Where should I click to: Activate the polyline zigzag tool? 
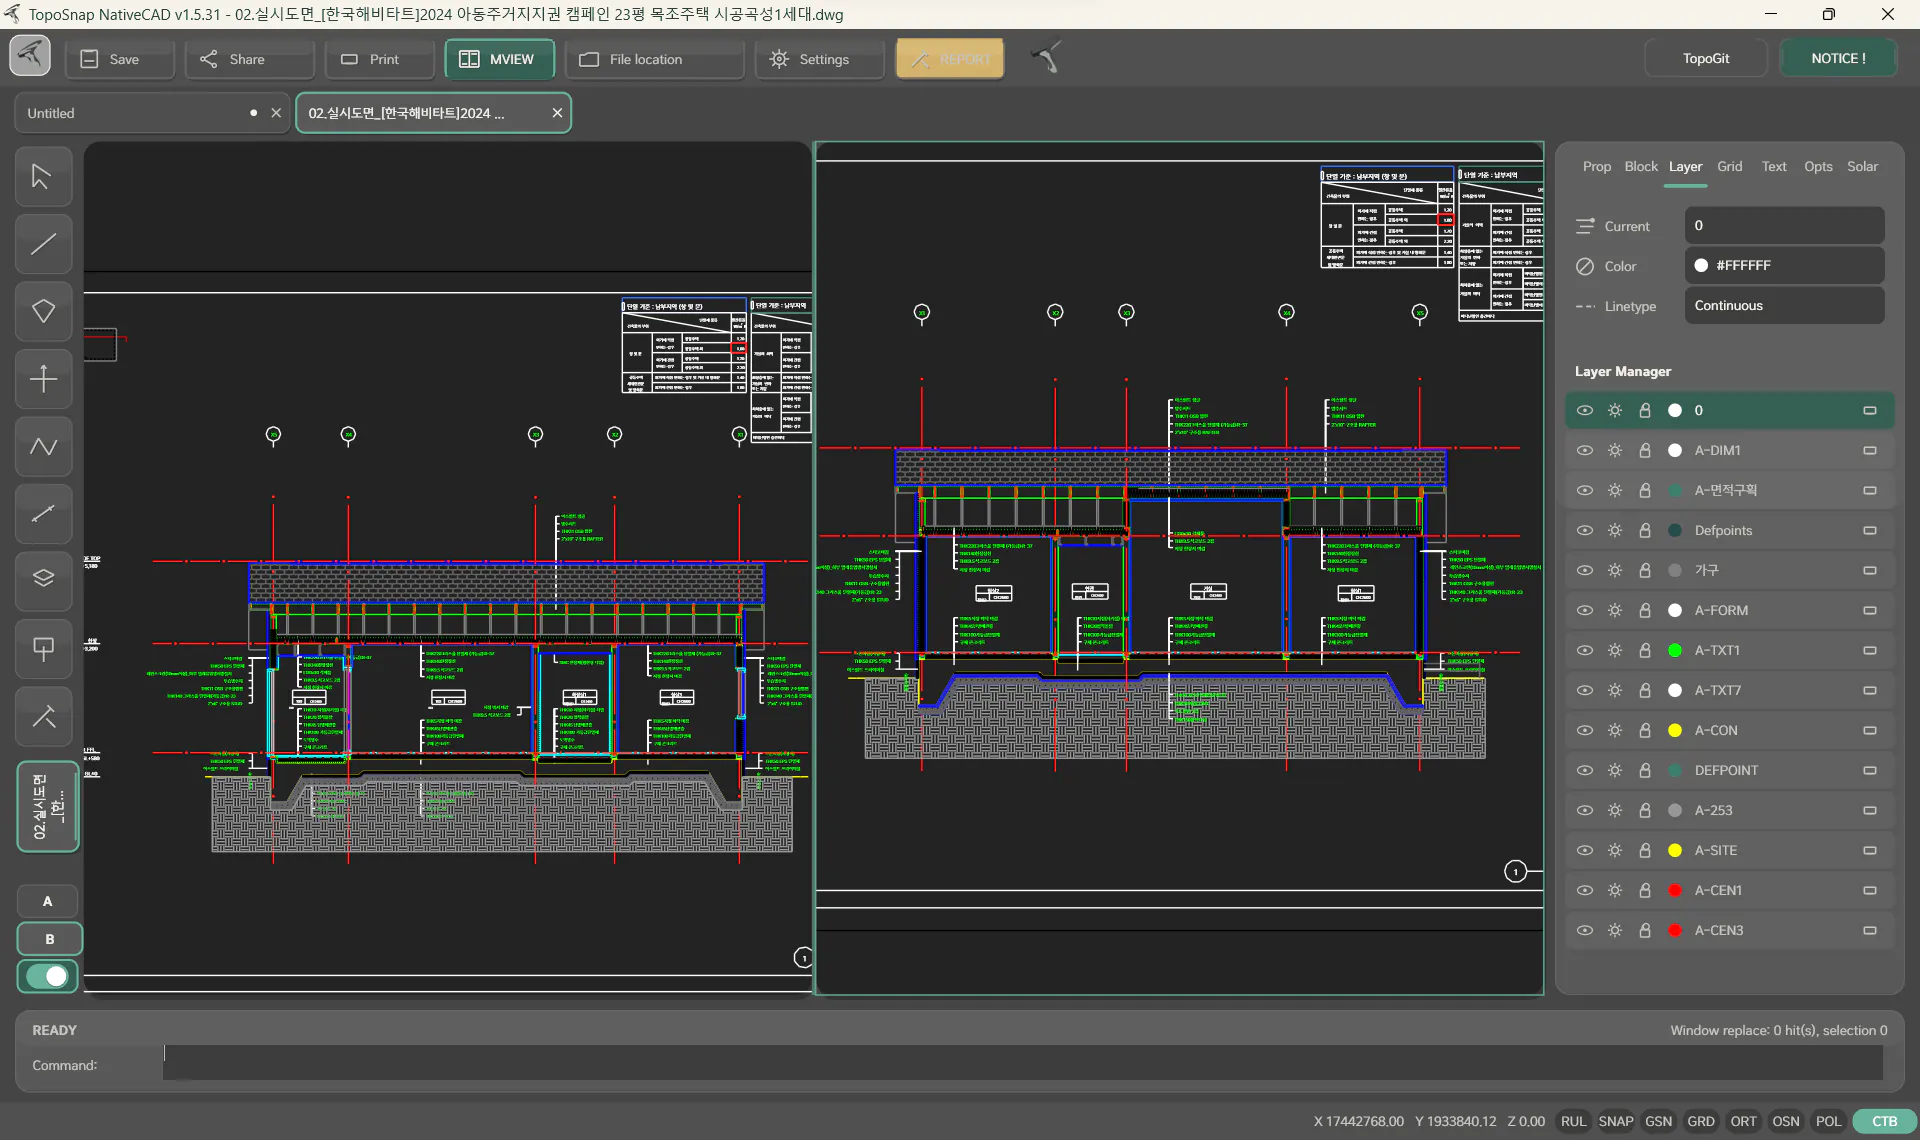tap(43, 446)
